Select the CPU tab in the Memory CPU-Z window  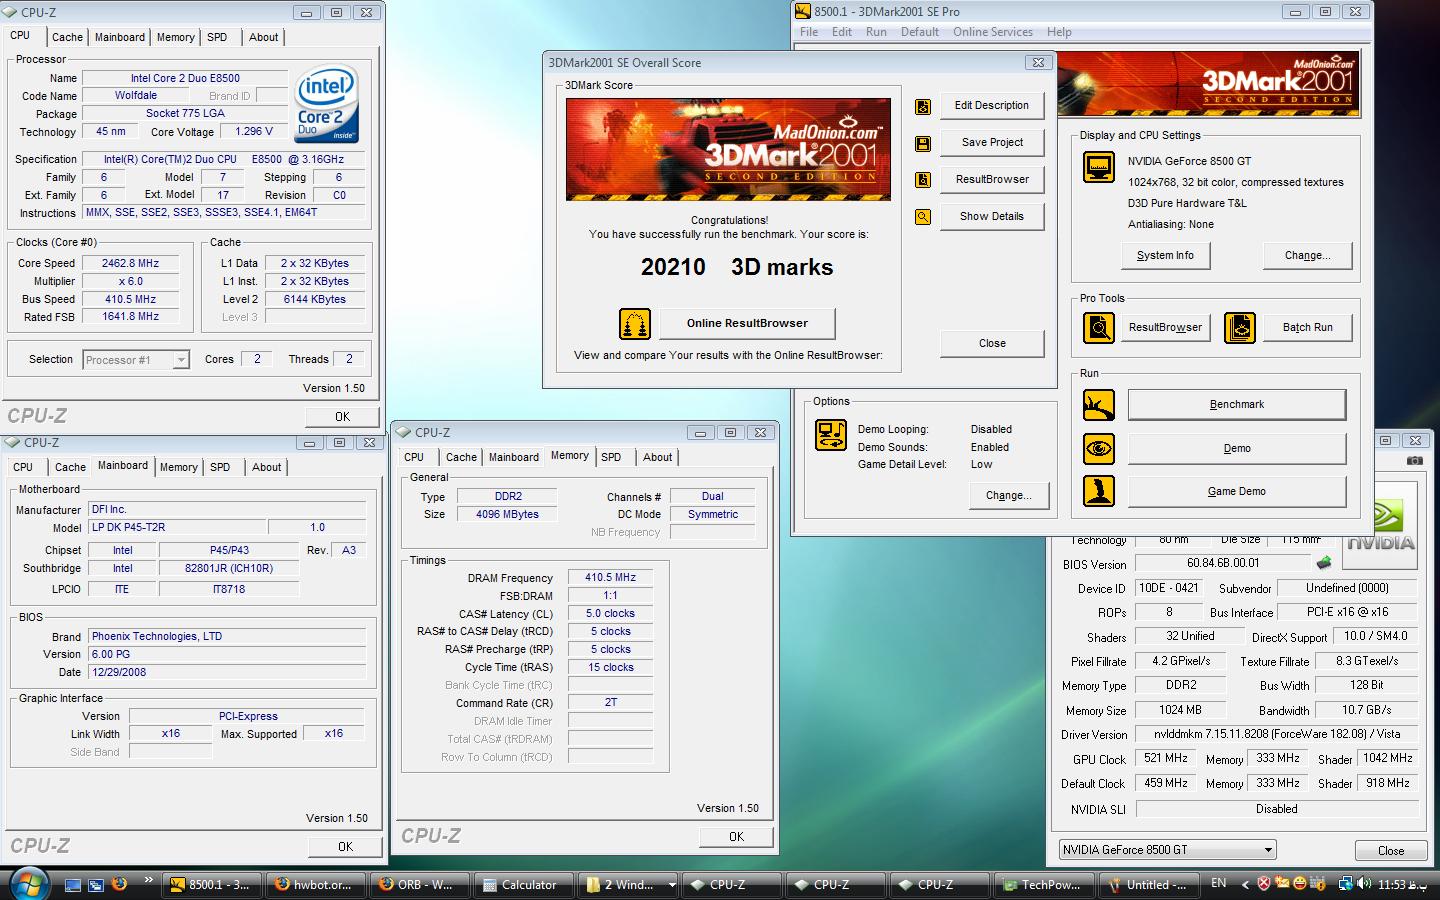point(414,457)
